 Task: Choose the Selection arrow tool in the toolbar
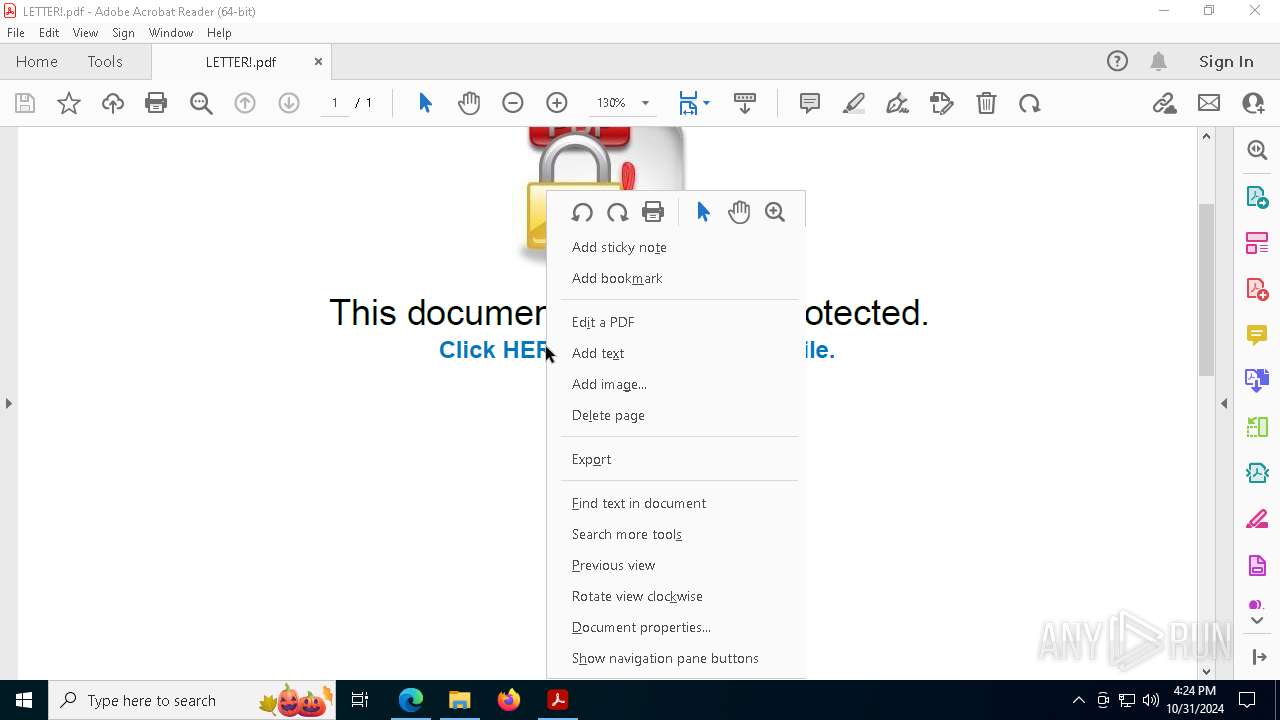click(x=425, y=103)
